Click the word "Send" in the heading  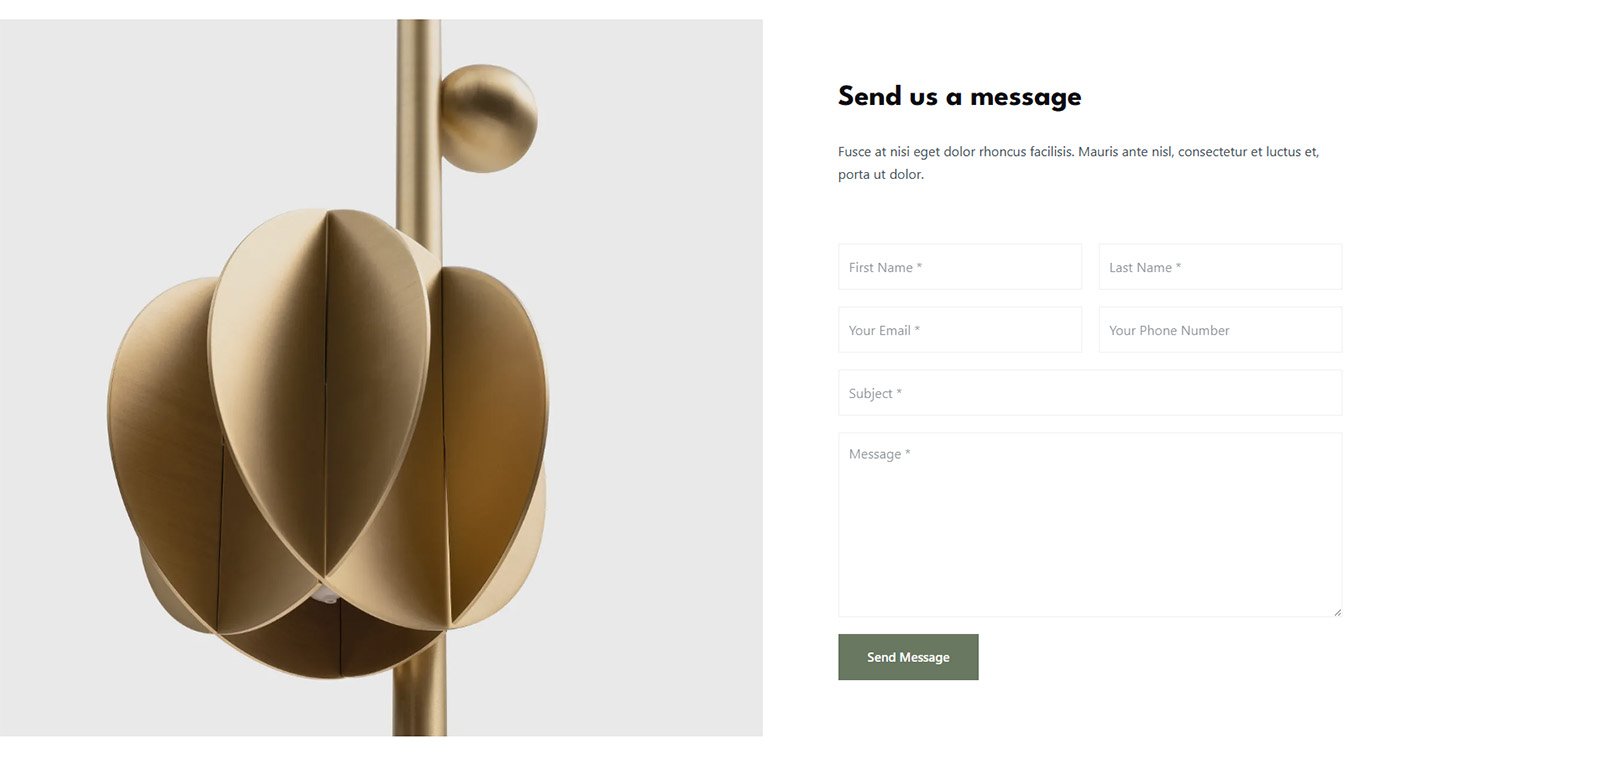click(870, 97)
